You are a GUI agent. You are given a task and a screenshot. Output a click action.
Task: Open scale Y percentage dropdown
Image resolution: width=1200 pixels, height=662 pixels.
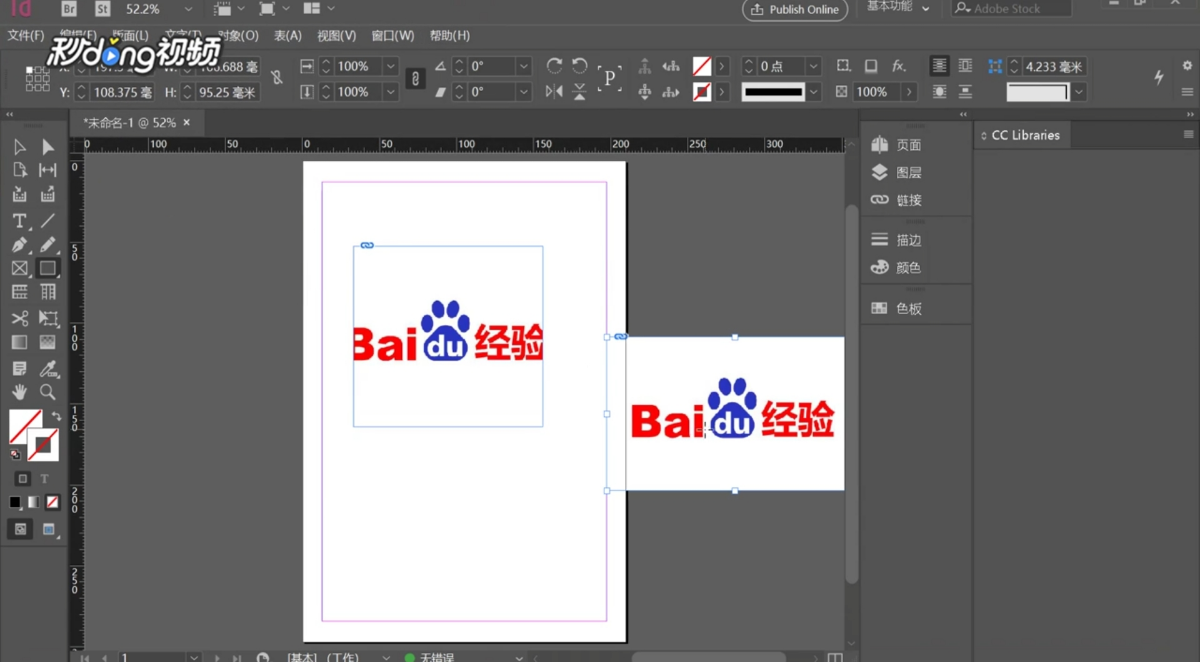[390, 91]
